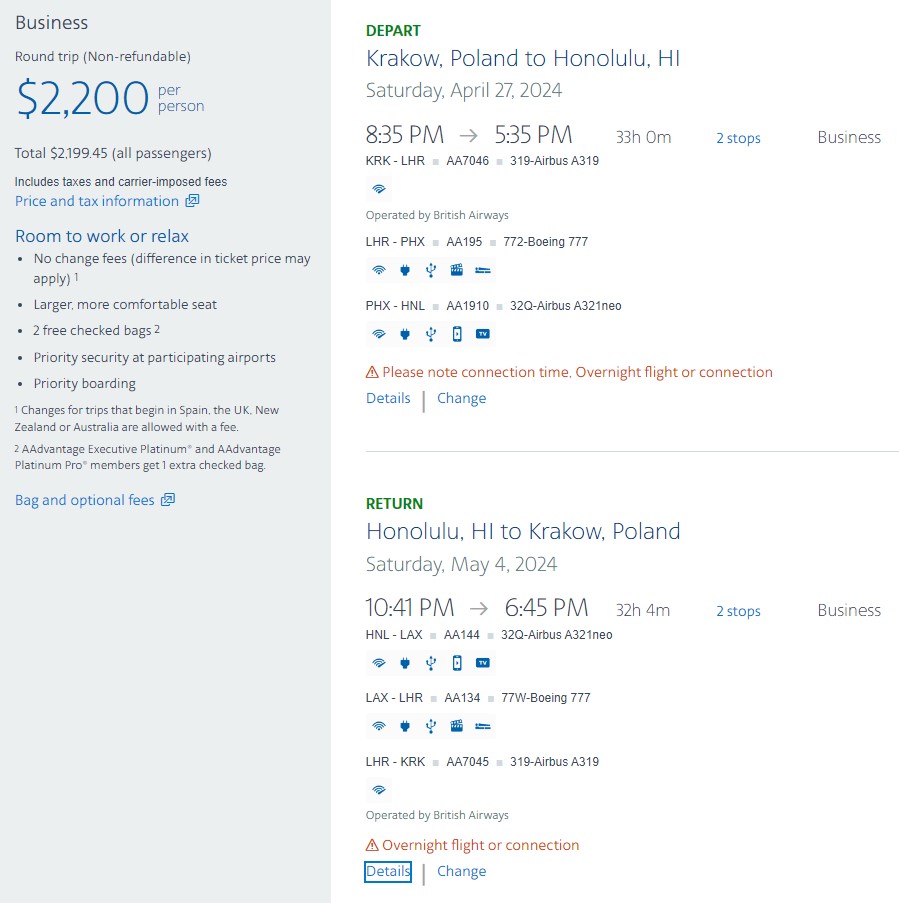Viewport: 899px width, 903px height.
Task: Click lie-flat seat icon on LAX - LHR flight
Action: pos(483,726)
